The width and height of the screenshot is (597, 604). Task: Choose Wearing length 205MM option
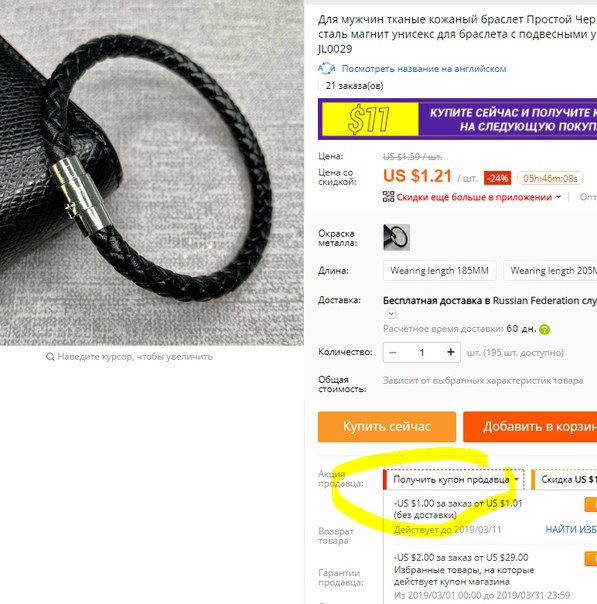coord(550,271)
